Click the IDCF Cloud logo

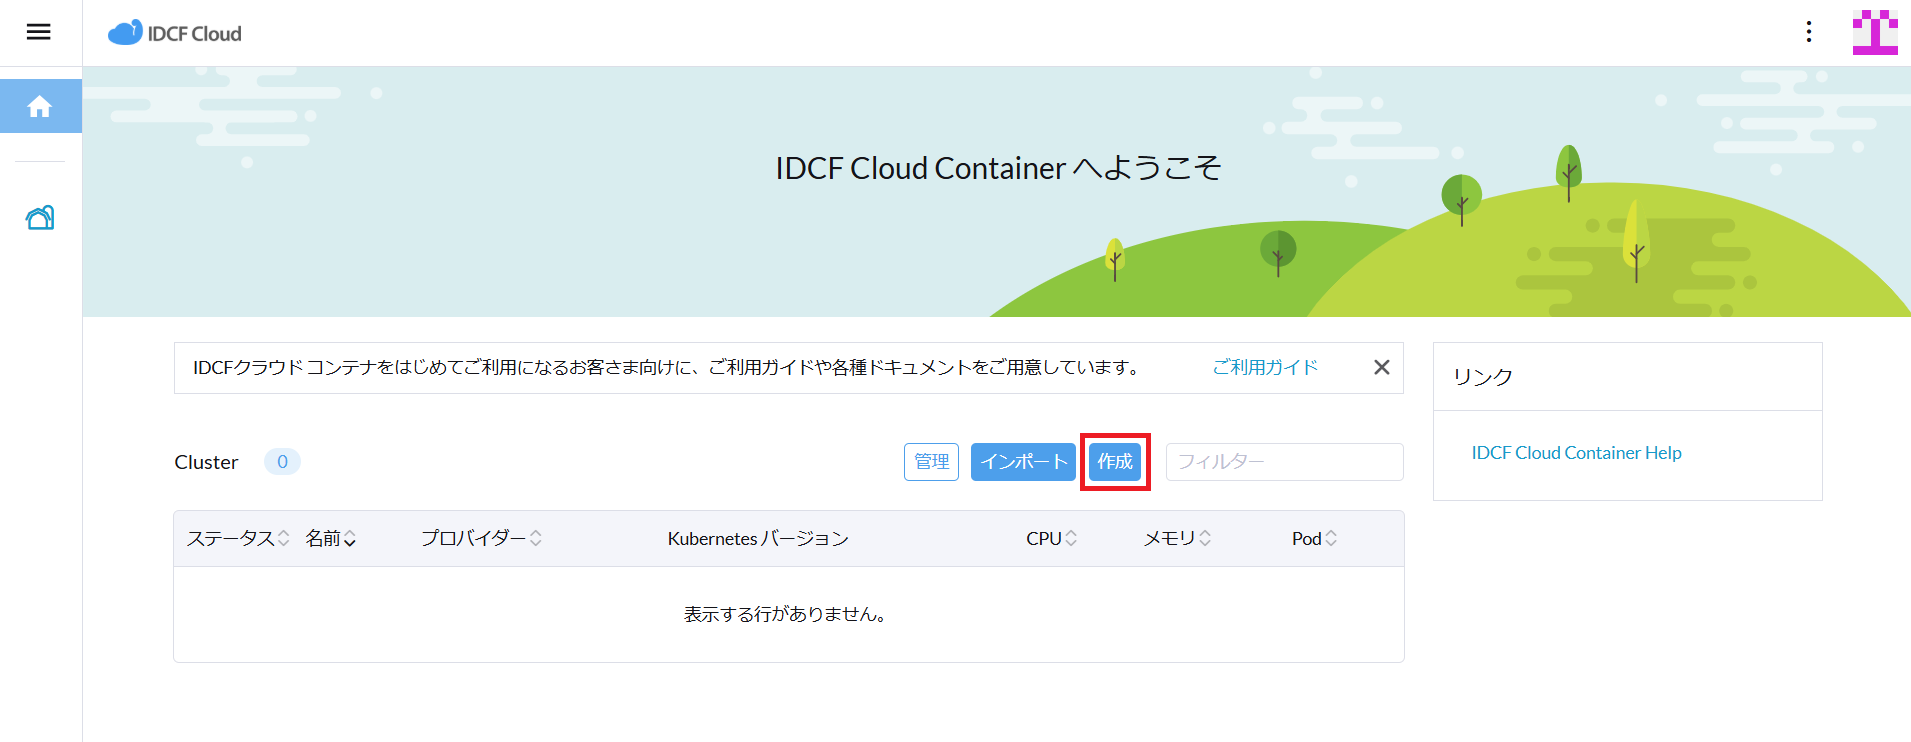(x=176, y=33)
